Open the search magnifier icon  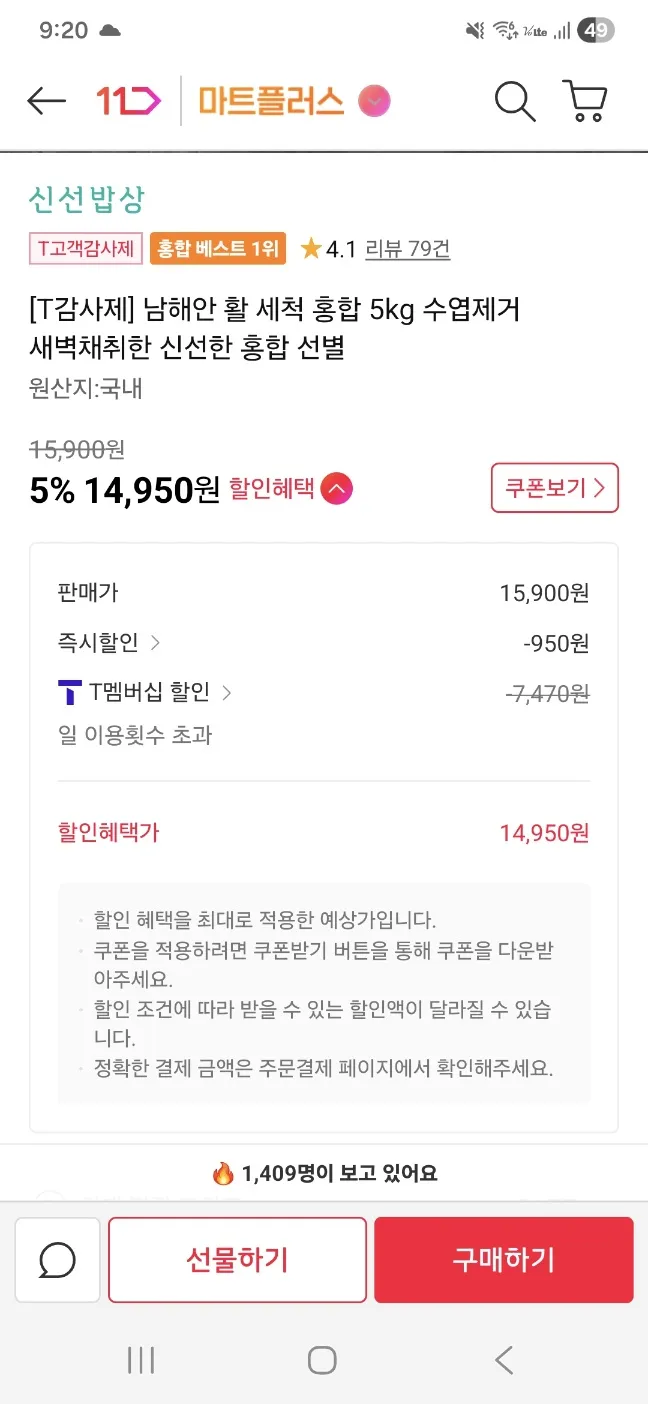(x=515, y=101)
